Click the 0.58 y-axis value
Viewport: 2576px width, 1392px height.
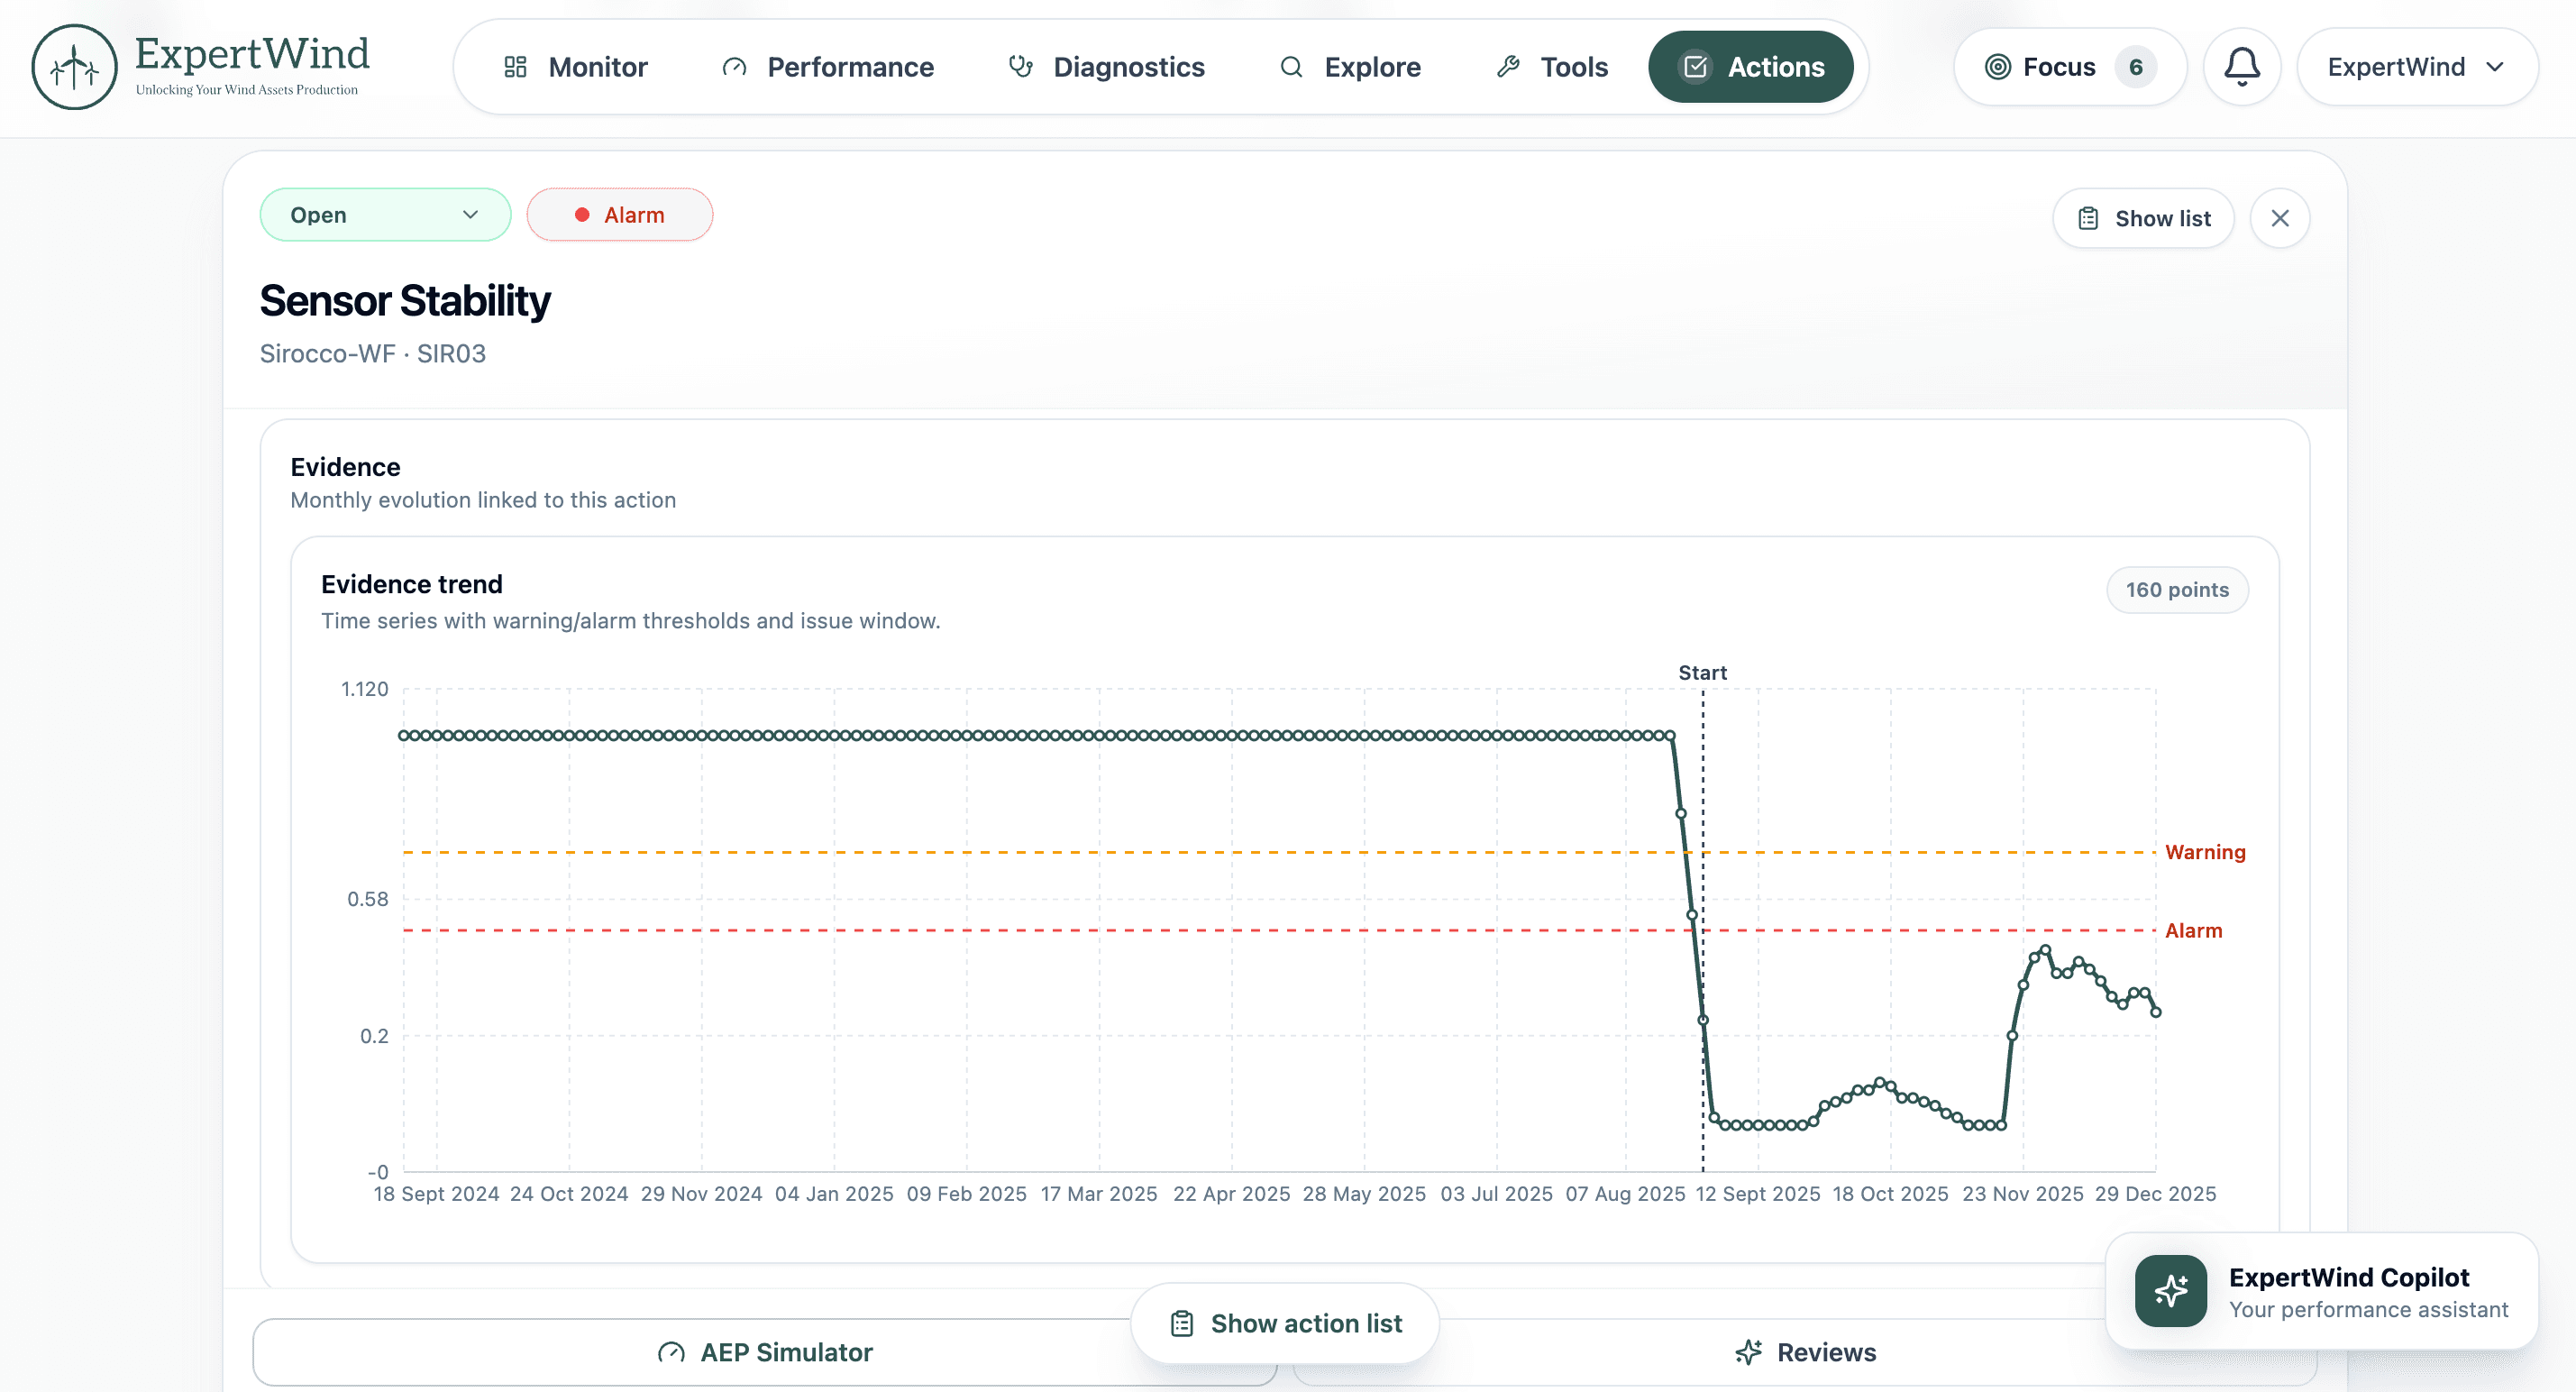click(x=368, y=899)
